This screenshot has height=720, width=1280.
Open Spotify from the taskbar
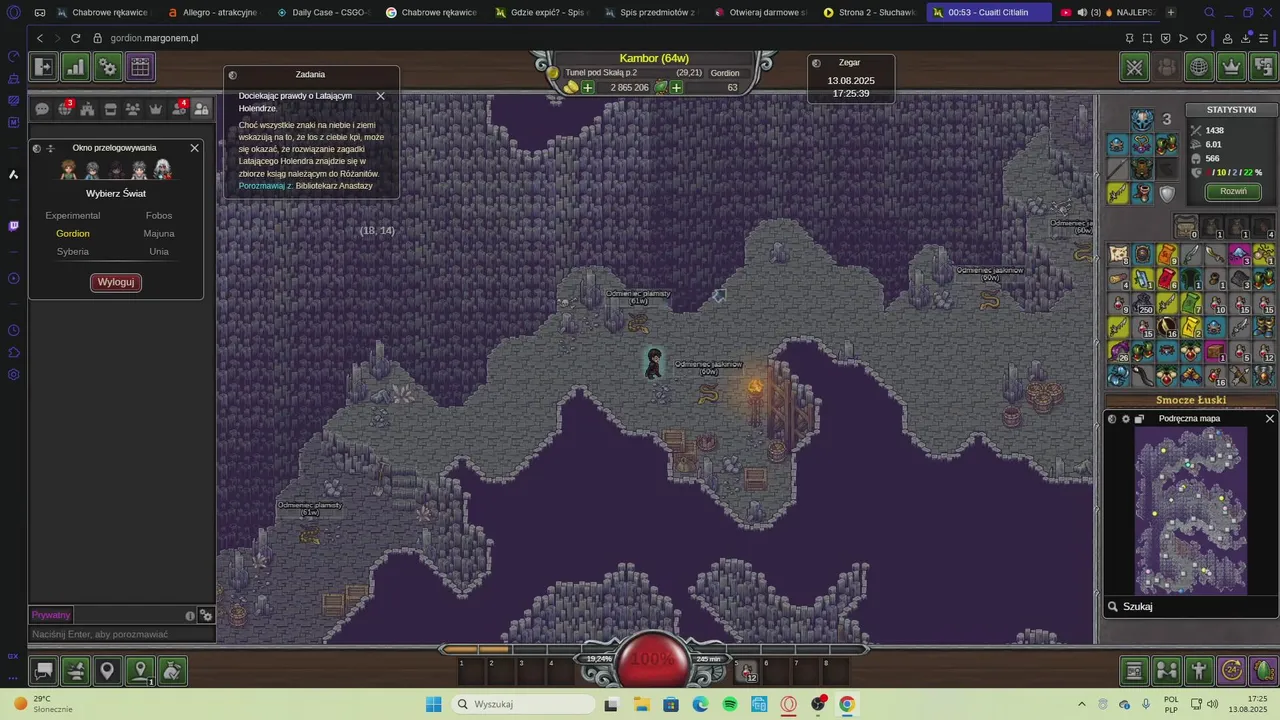click(x=730, y=704)
